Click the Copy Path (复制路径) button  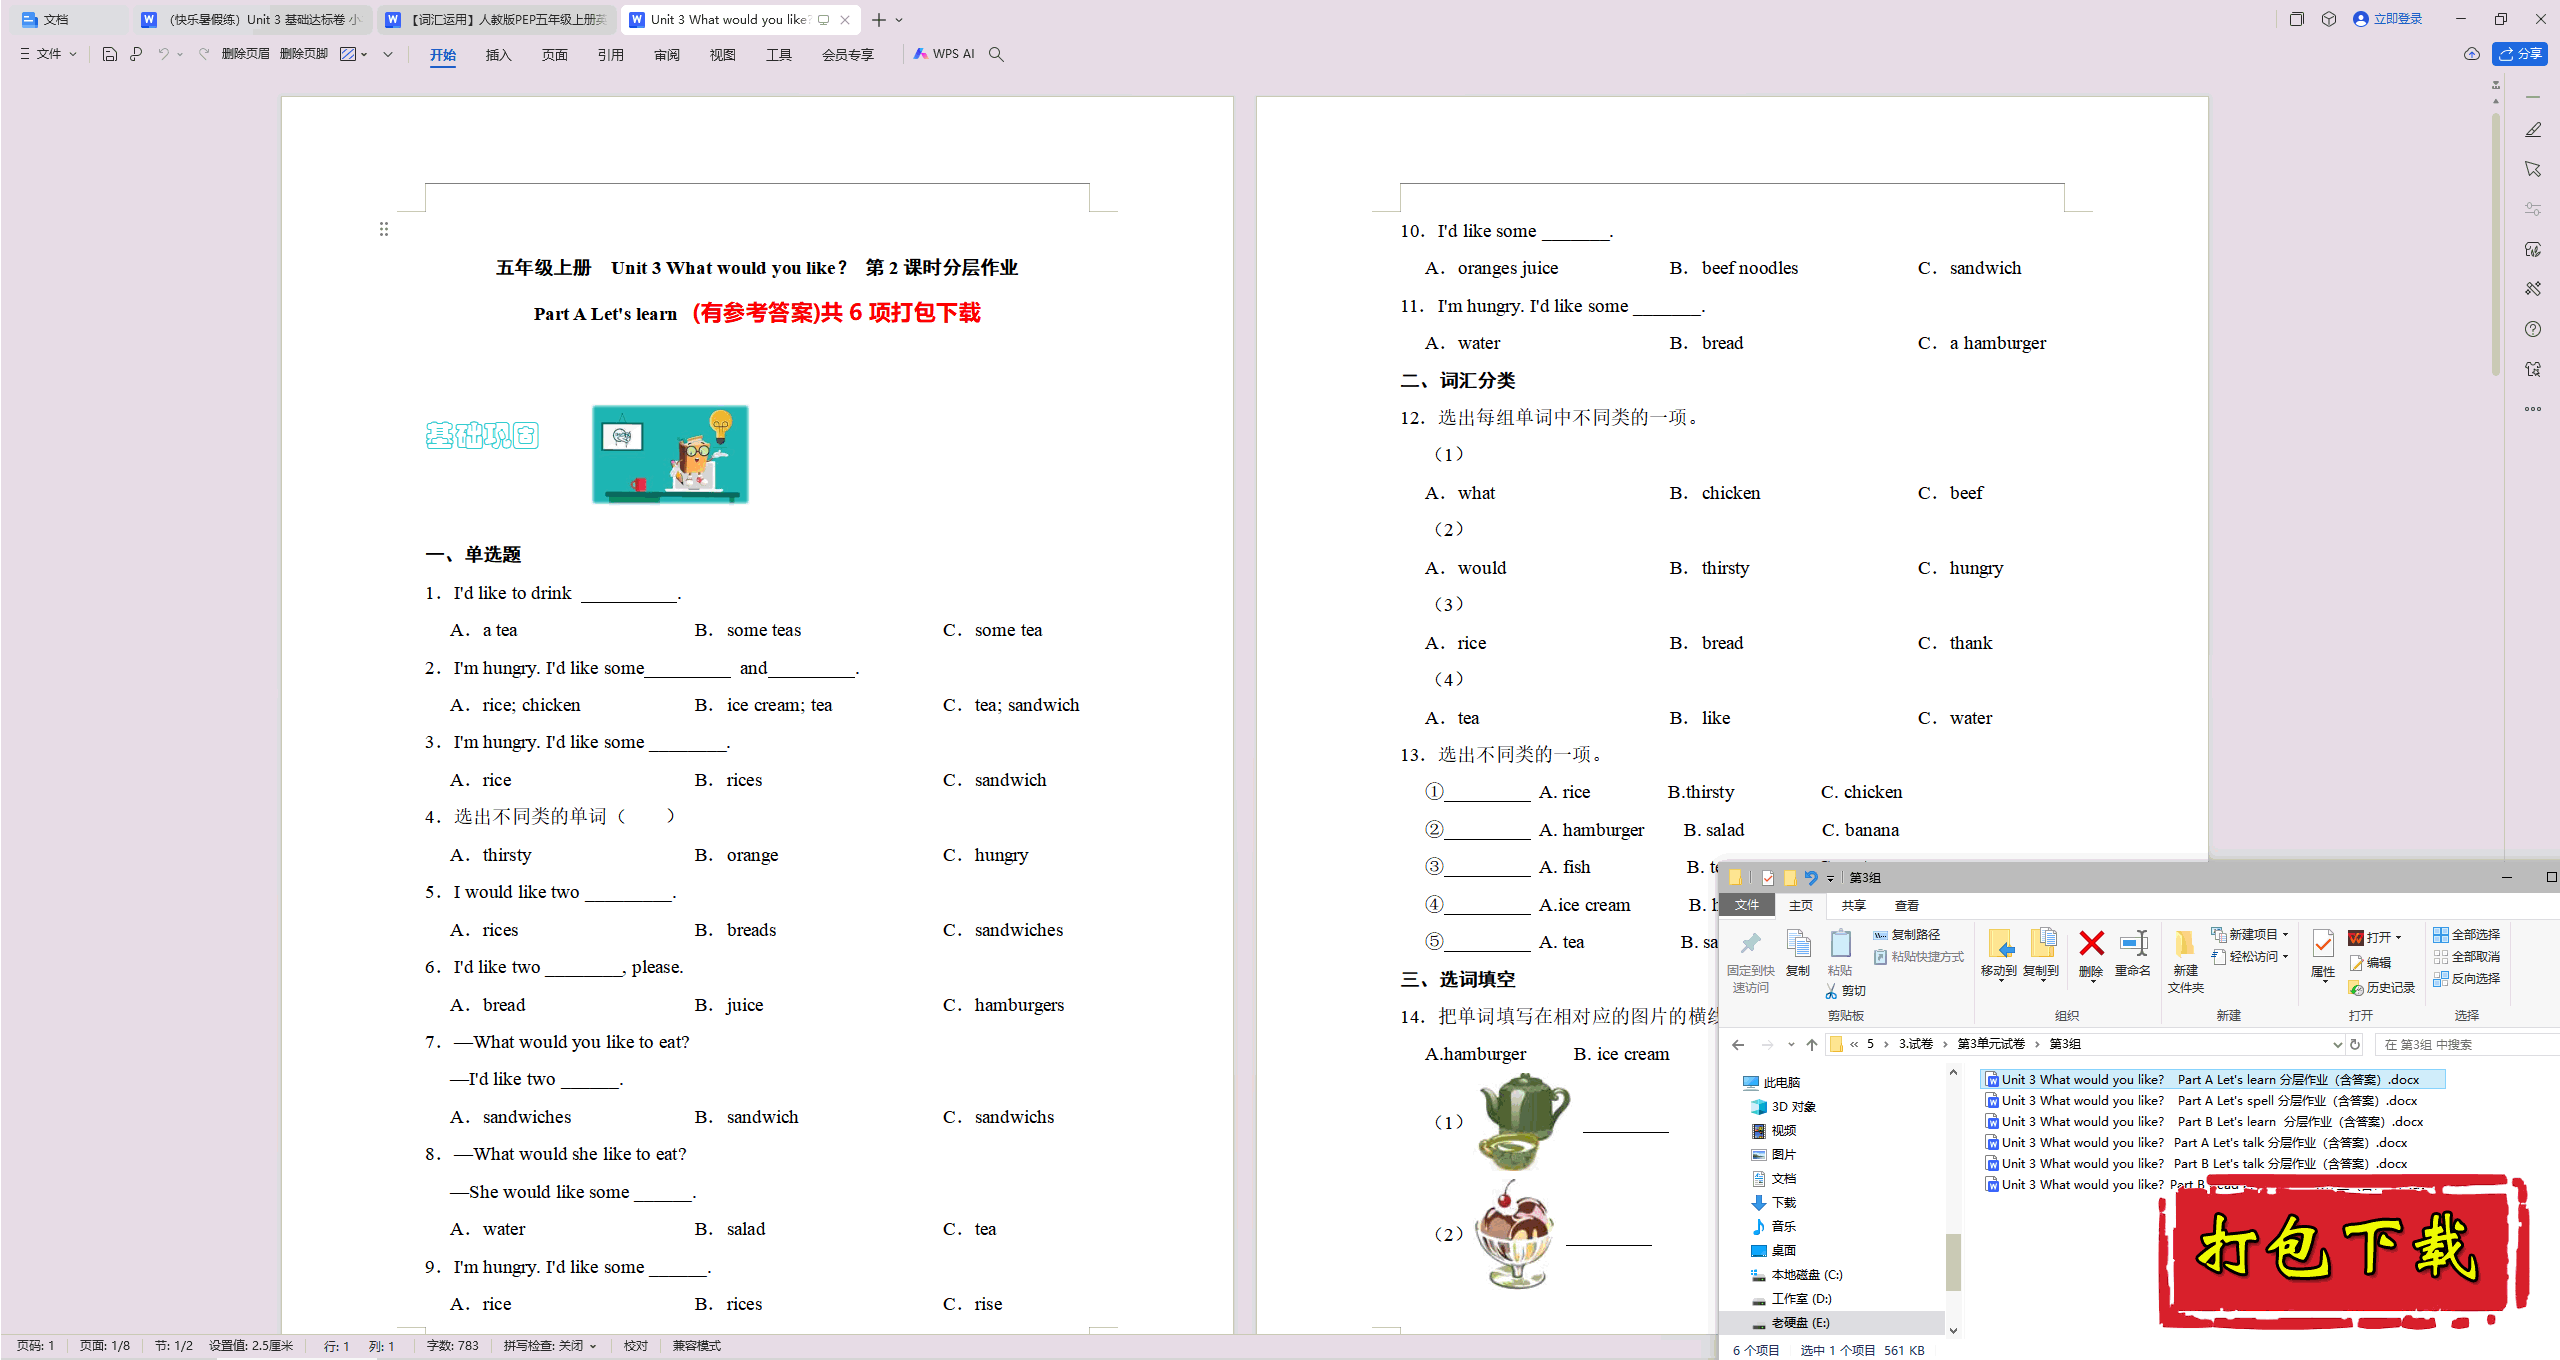point(1906,934)
